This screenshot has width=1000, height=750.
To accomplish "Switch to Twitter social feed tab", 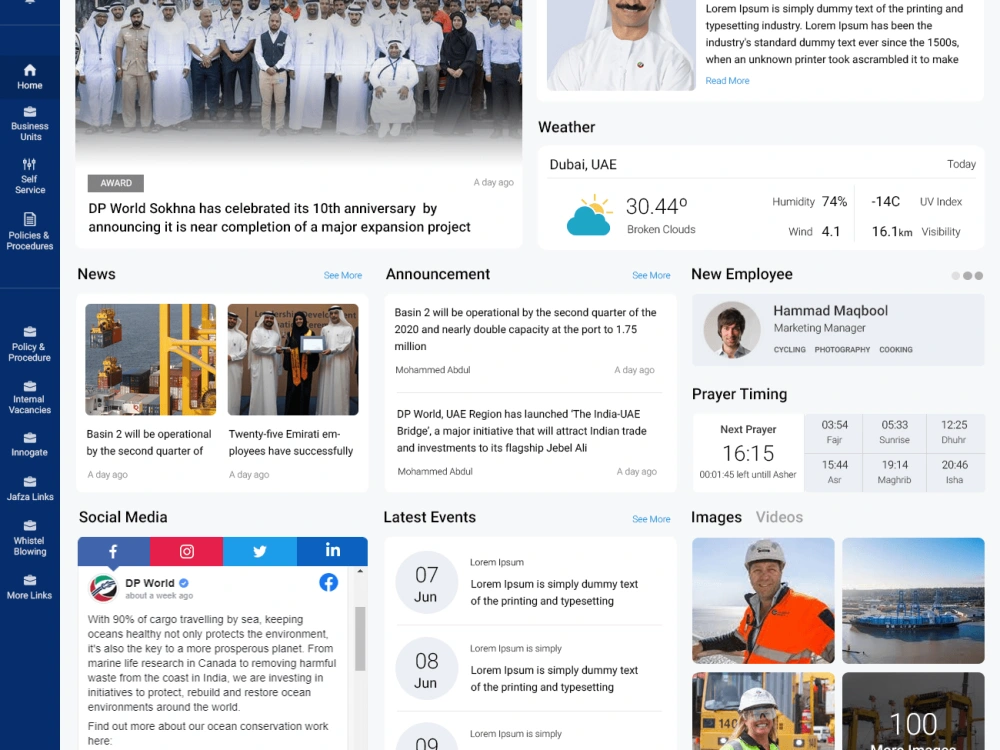I will point(260,552).
